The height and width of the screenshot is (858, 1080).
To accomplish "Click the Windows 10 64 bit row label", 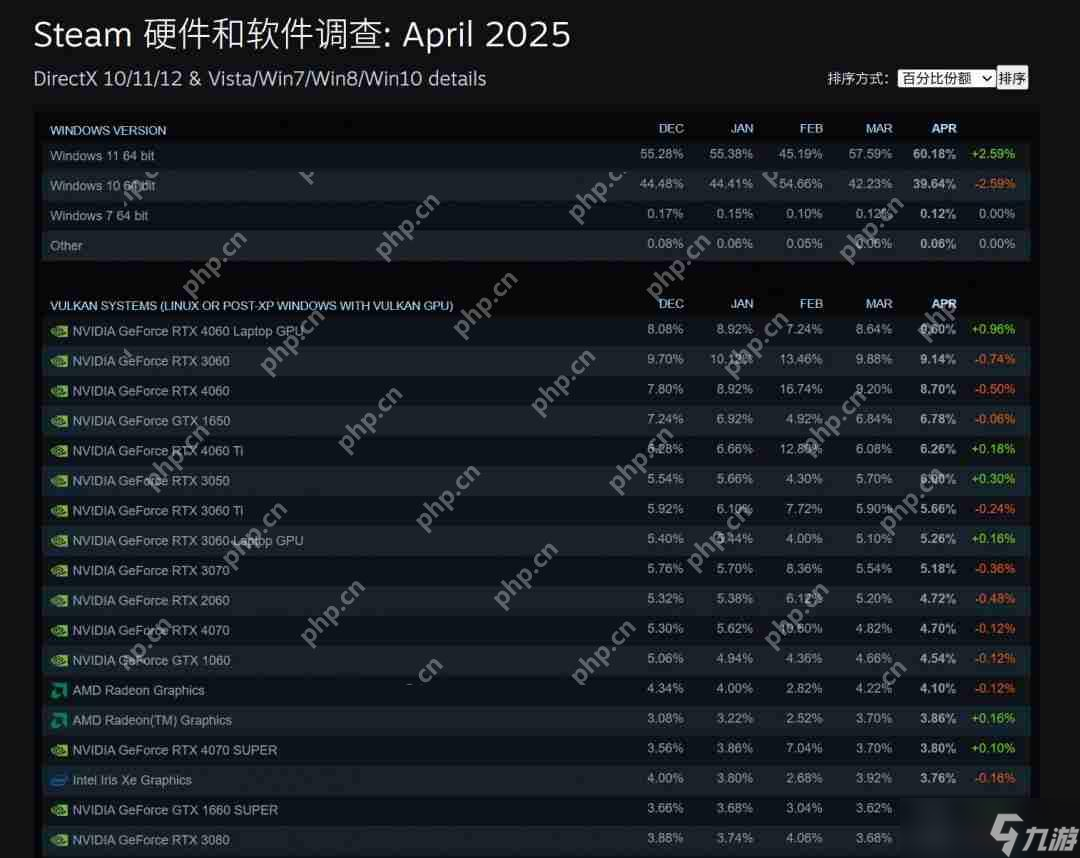I will pos(103,186).
